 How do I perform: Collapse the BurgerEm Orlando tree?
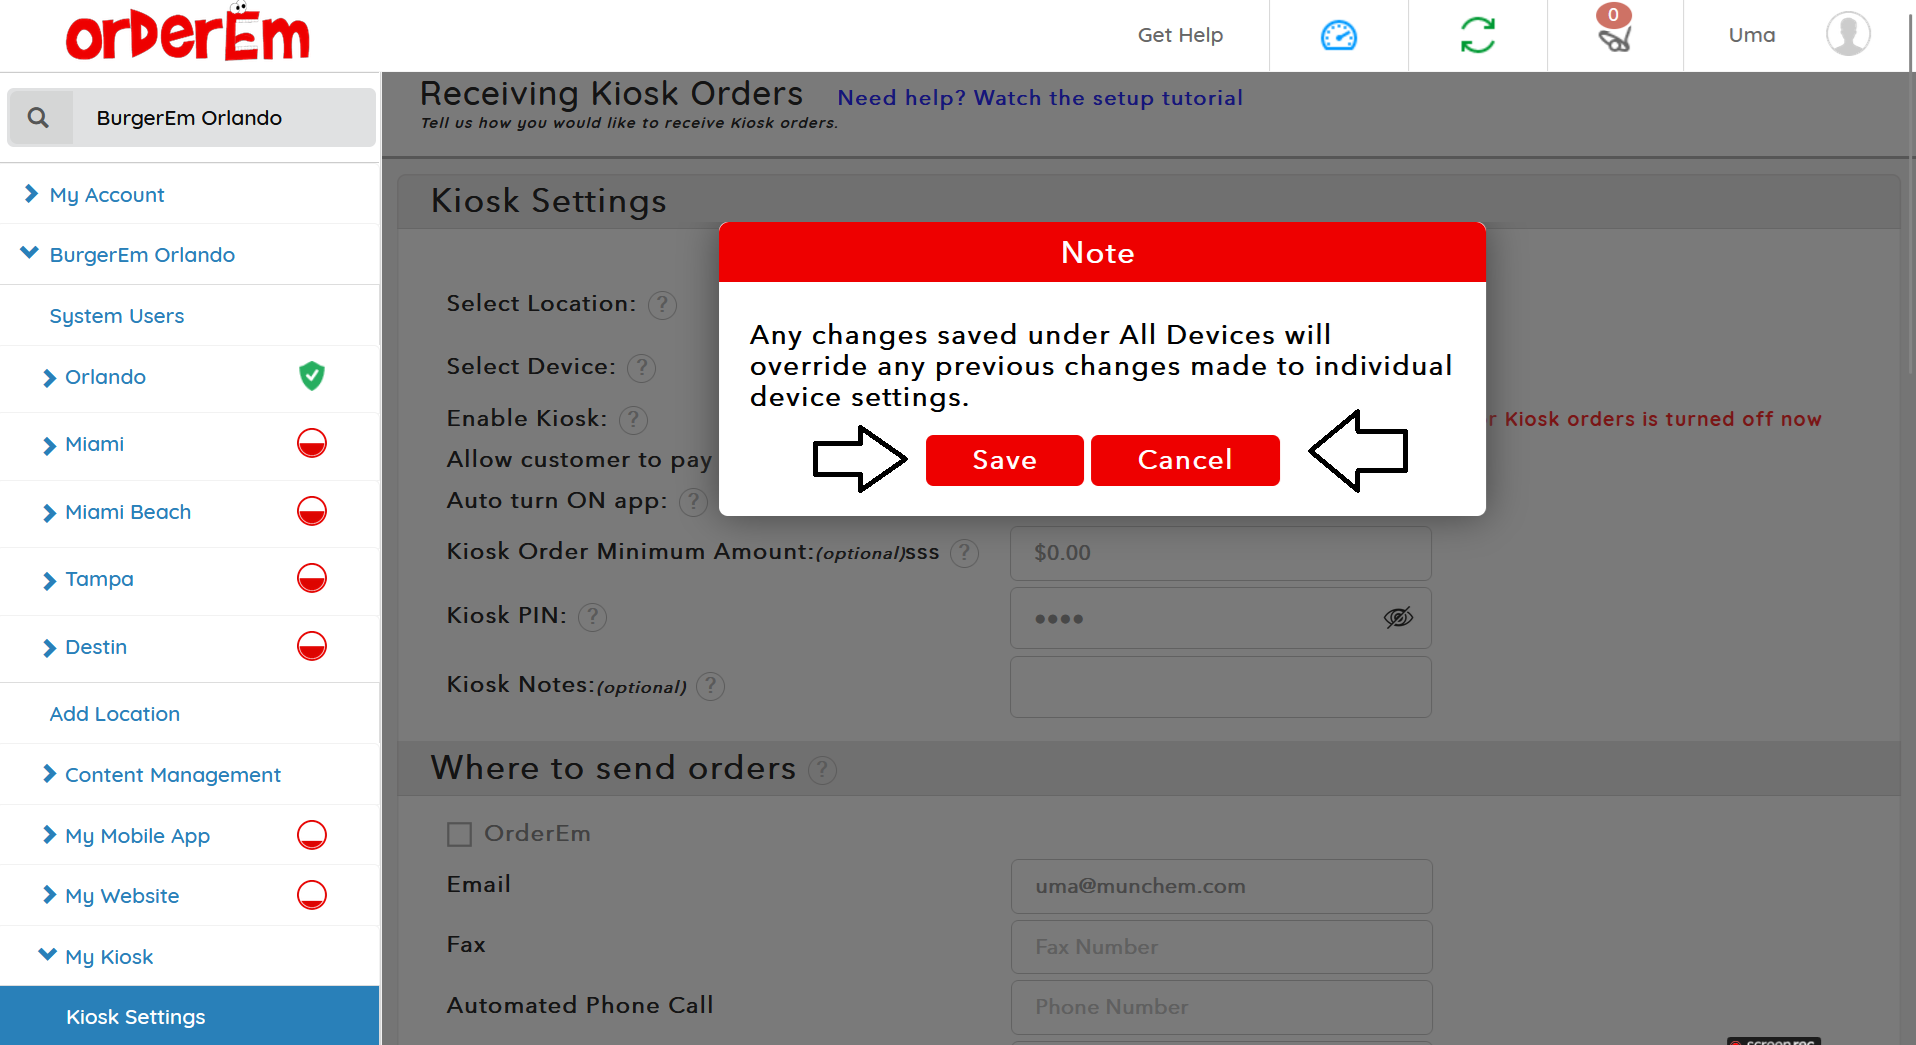coord(30,254)
